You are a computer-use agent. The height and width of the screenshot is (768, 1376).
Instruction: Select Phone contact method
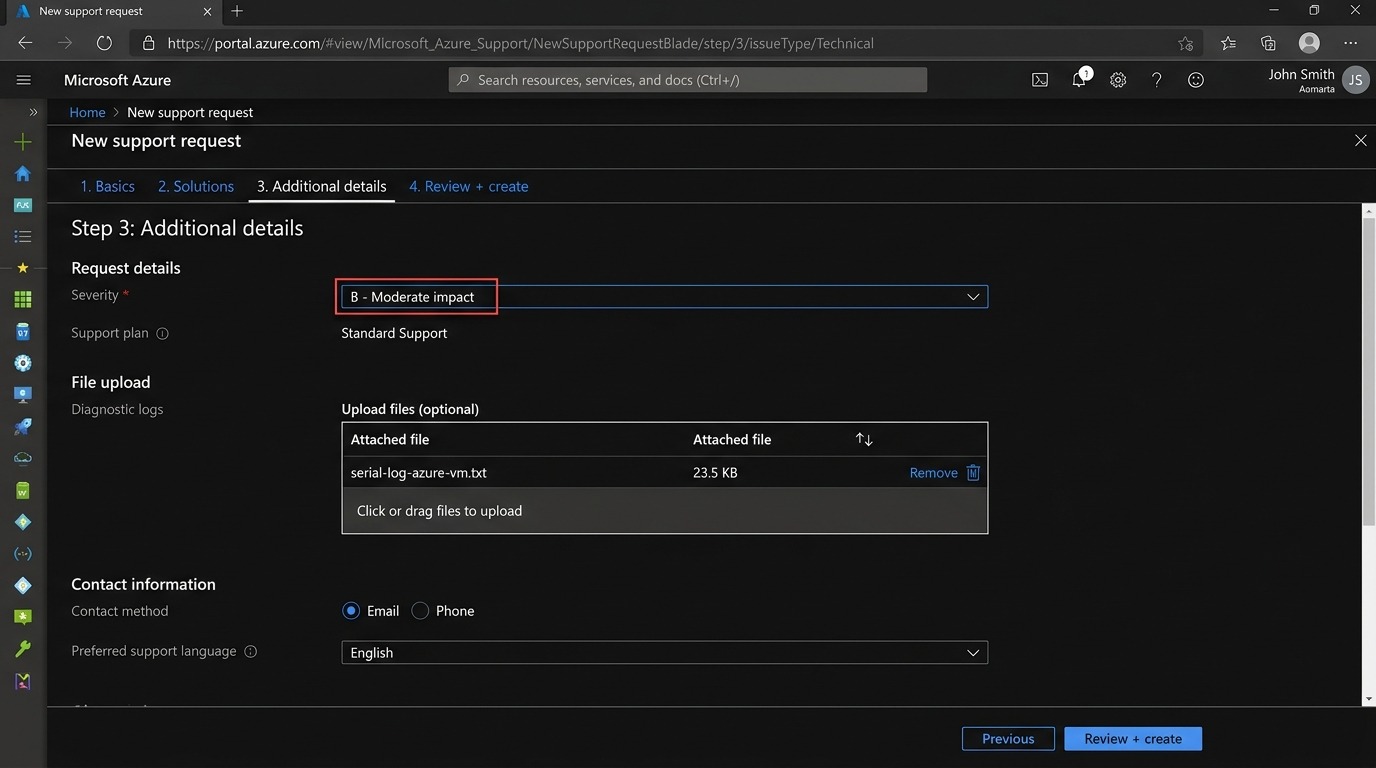420,610
